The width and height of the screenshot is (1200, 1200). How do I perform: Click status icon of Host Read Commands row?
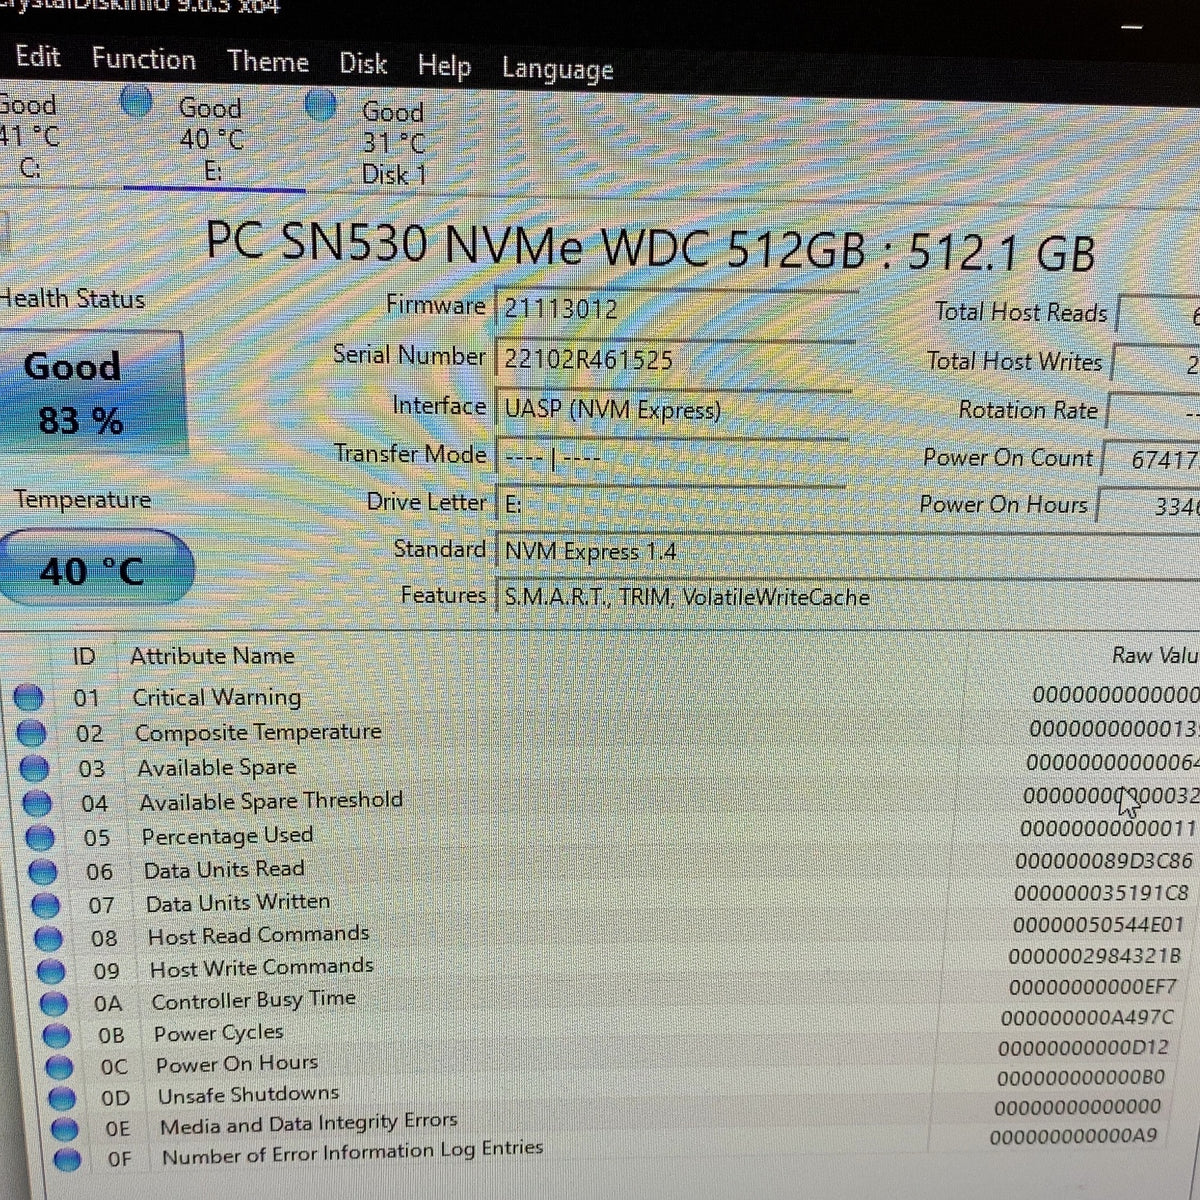(x=50, y=938)
